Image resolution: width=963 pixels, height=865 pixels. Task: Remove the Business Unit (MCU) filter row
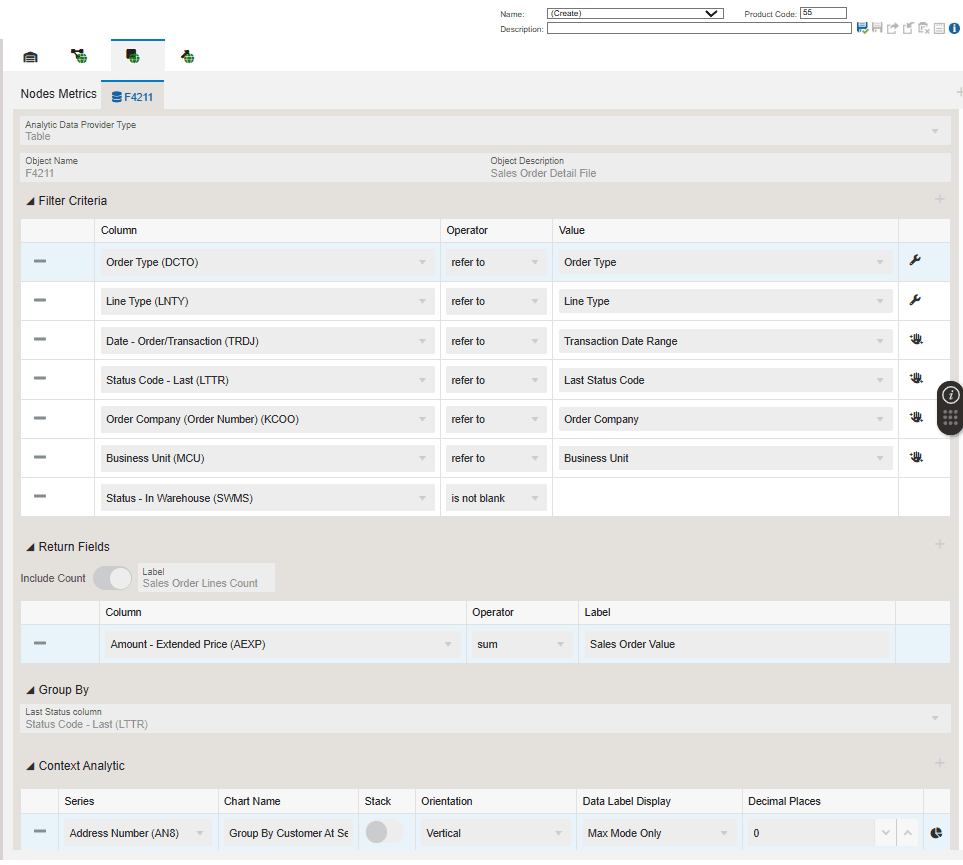40,457
